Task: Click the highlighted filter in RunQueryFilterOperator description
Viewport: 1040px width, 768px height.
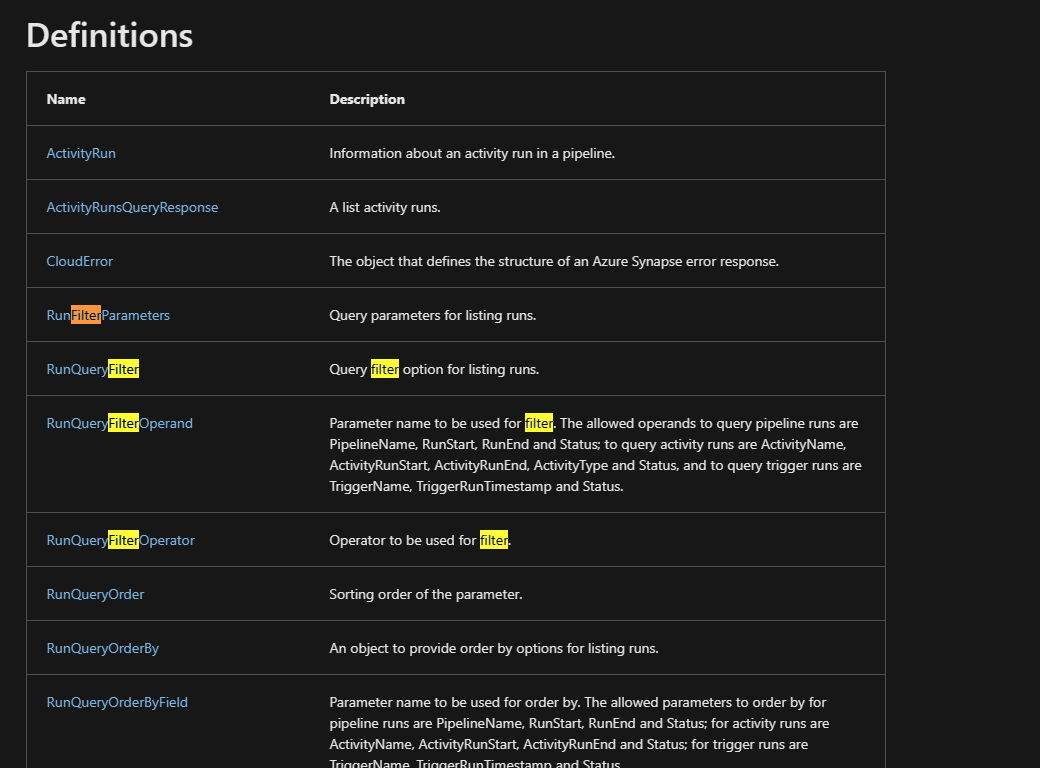Action: [494, 539]
